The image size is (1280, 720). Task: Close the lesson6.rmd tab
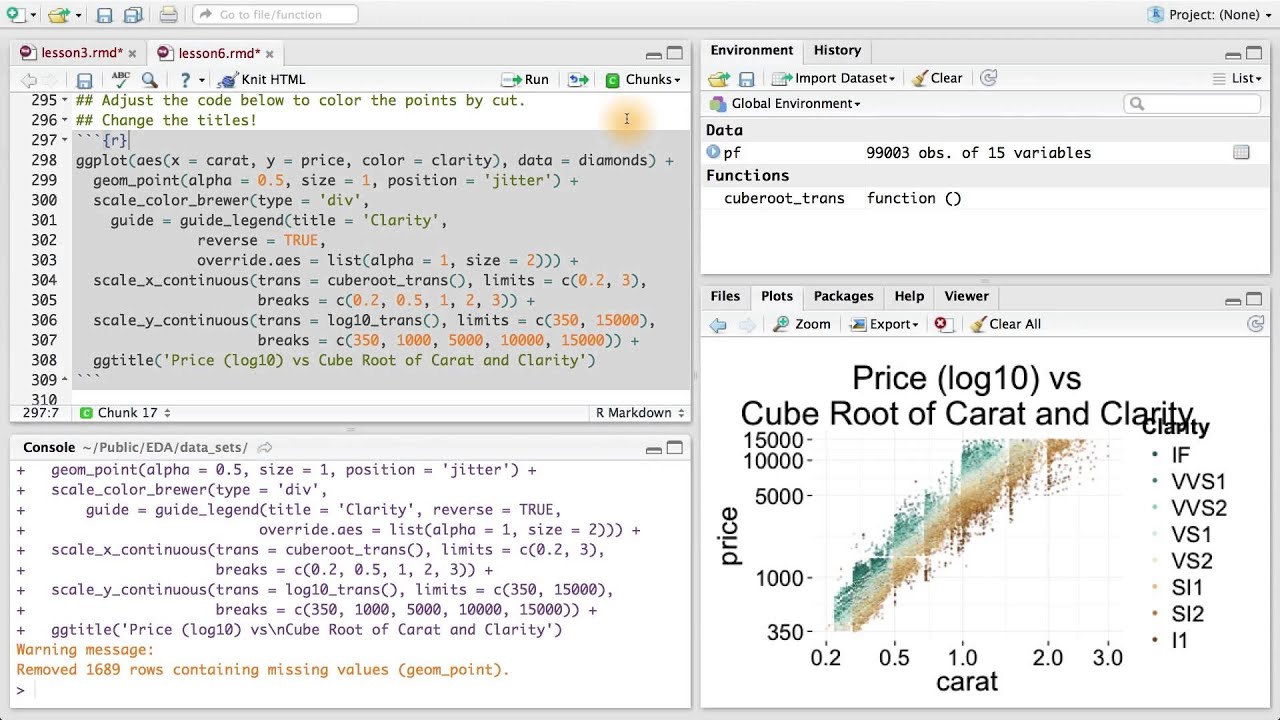pos(269,53)
